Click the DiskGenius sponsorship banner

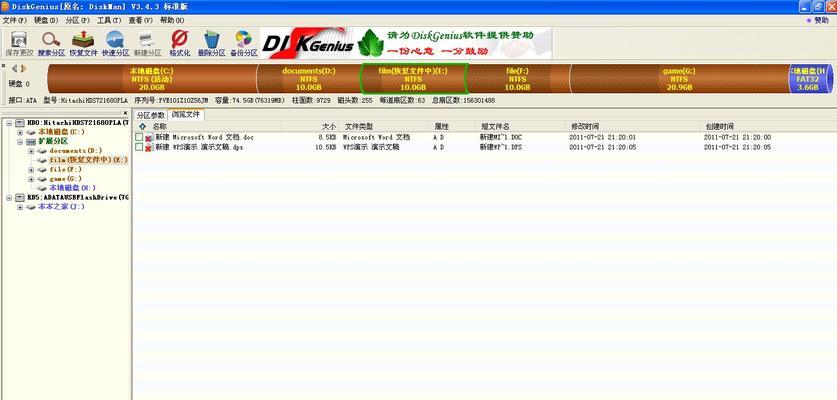[406, 43]
